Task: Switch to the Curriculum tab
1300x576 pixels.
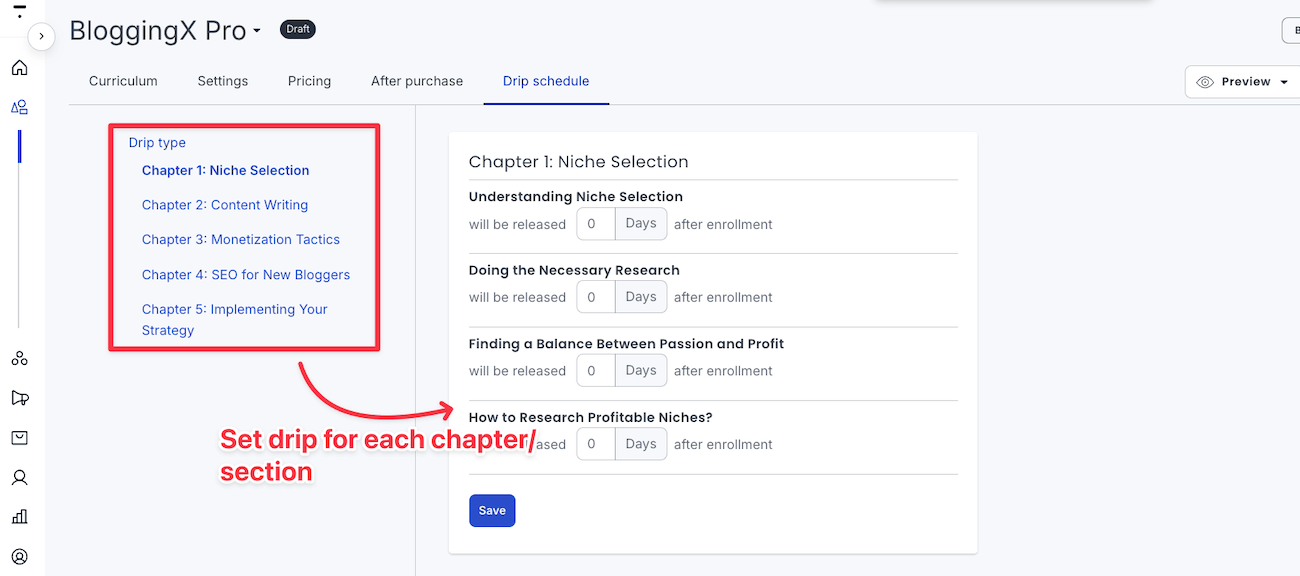Action: coord(123,81)
